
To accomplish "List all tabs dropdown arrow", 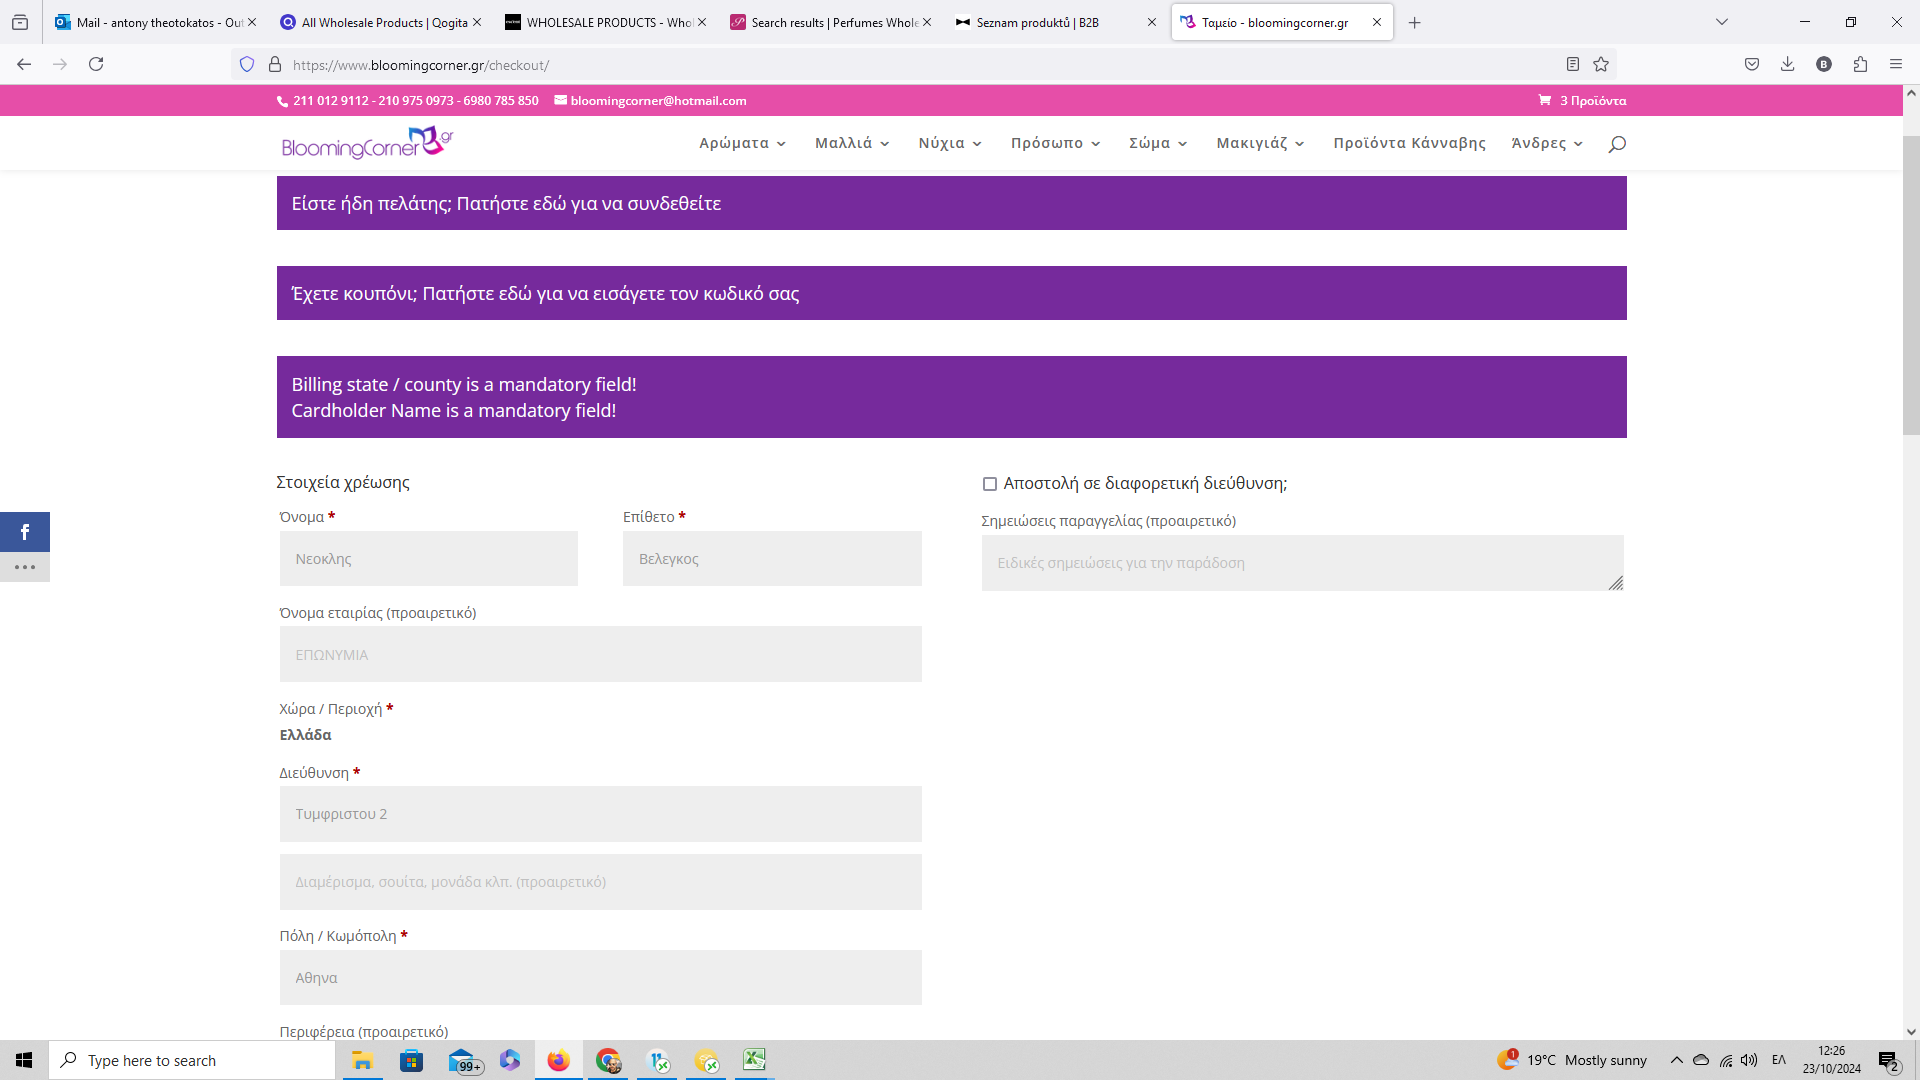I will (x=1722, y=22).
